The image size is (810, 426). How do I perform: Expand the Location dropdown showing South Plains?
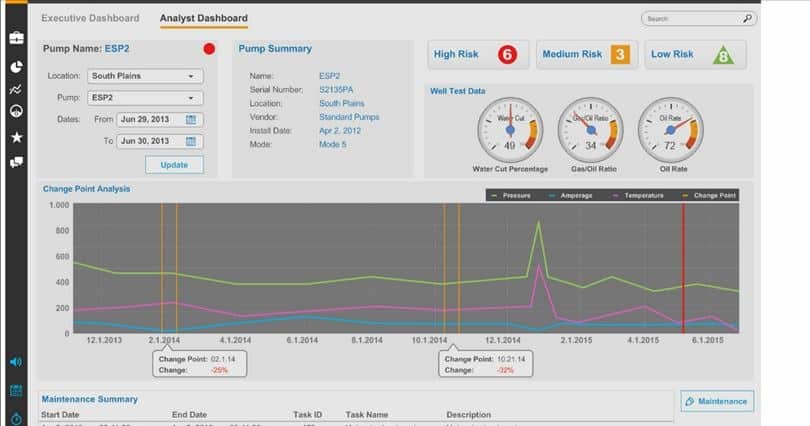(x=145, y=76)
